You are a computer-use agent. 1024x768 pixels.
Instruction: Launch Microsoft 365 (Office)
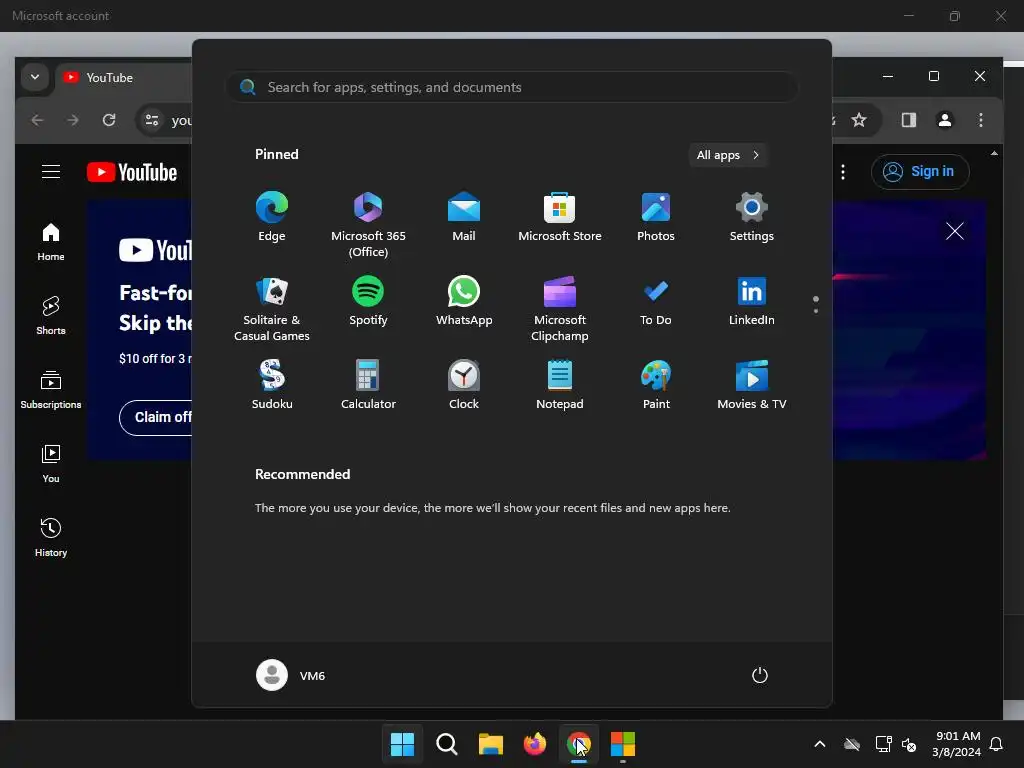pyautogui.click(x=368, y=224)
